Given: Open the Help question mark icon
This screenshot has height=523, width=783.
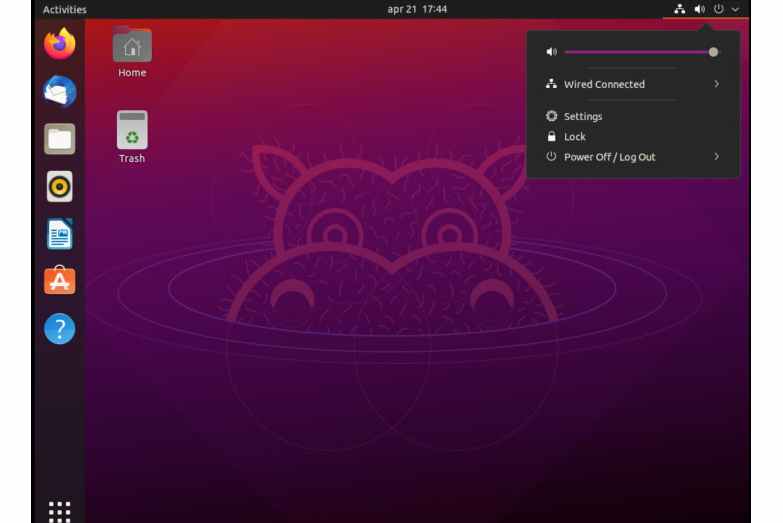Looking at the screenshot, I should pyautogui.click(x=60, y=329).
